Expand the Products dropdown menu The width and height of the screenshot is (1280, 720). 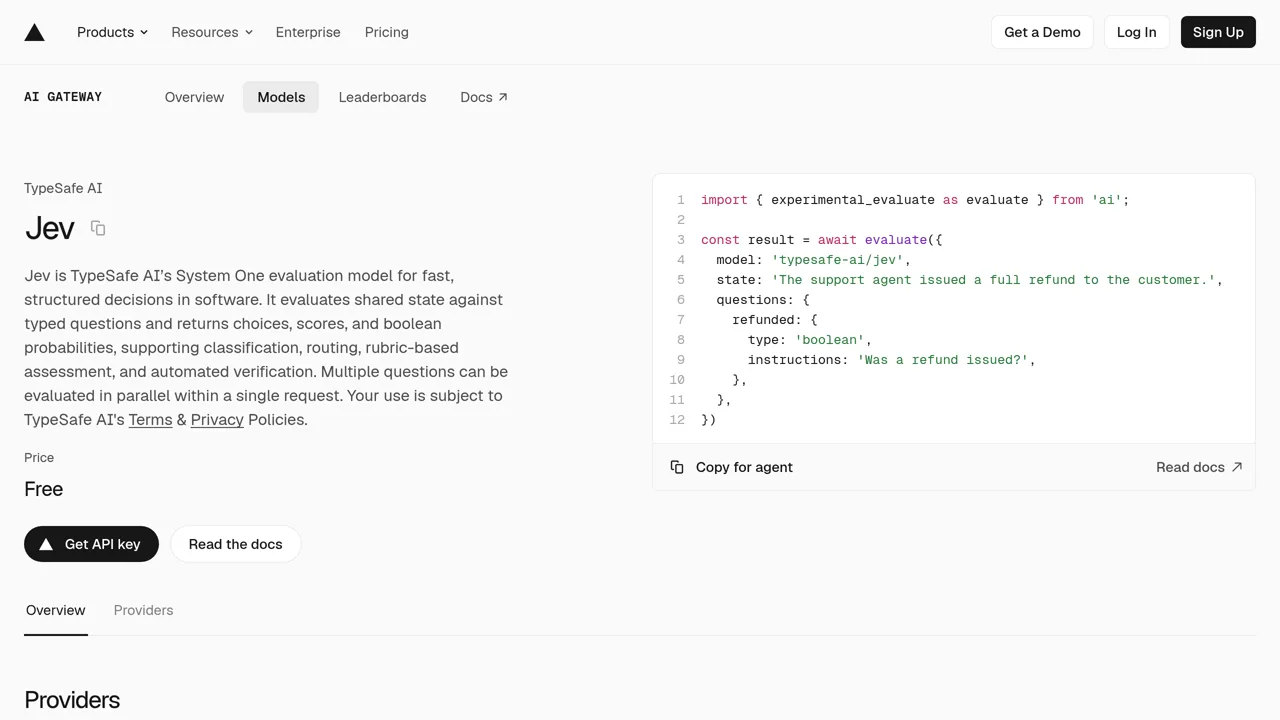pyautogui.click(x=112, y=32)
